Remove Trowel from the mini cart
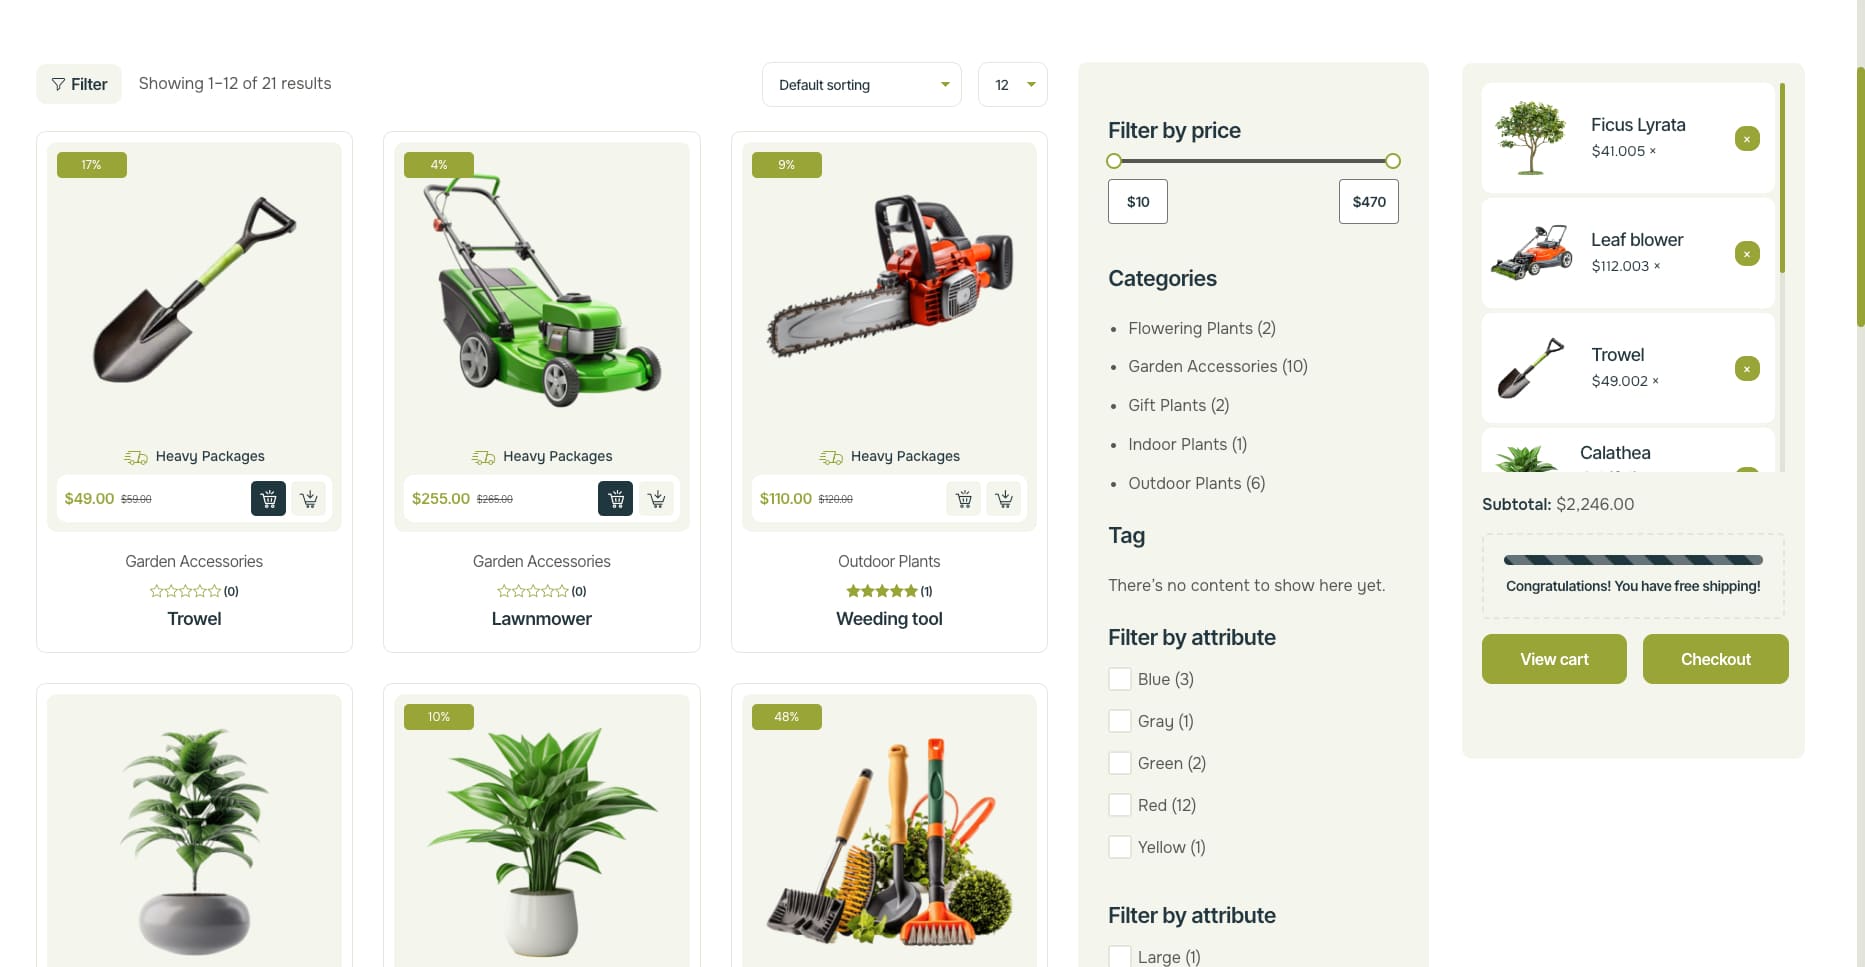The height and width of the screenshot is (967, 1865). [x=1747, y=369]
